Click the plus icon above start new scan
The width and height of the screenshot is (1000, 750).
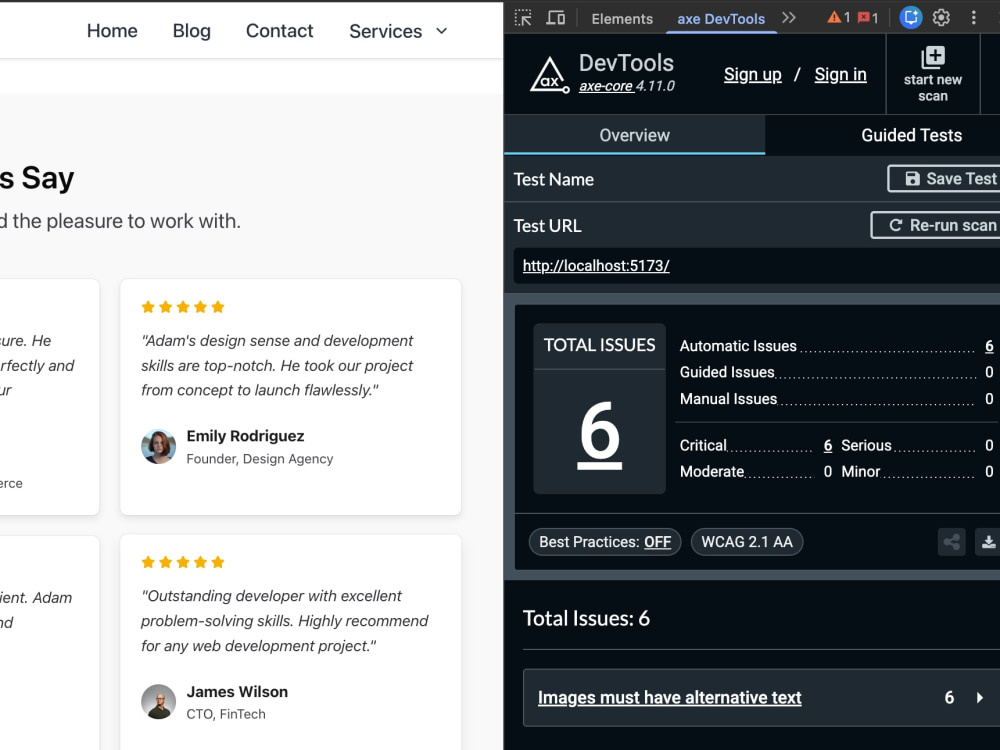point(932,57)
